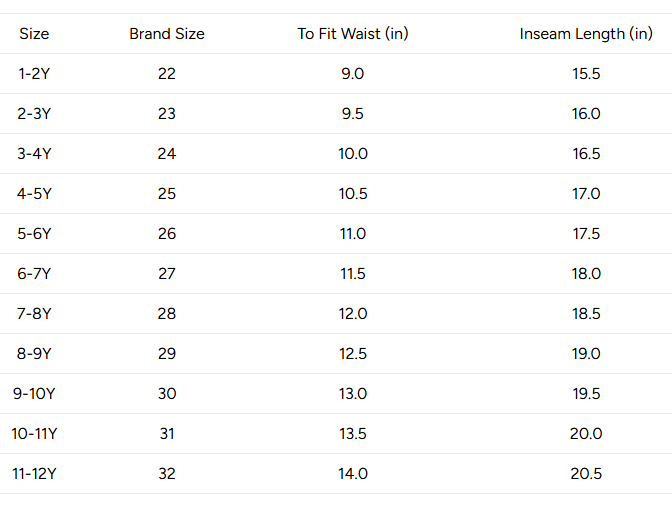The image size is (672, 505).
Task: Select the 2-3Y size cell
Action: [x=34, y=114]
